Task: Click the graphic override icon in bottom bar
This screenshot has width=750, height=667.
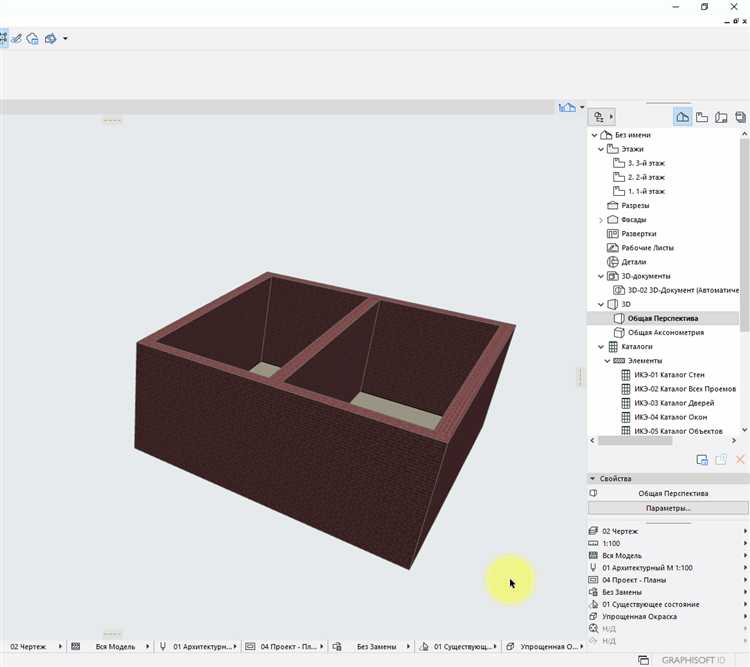Action: (337, 646)
